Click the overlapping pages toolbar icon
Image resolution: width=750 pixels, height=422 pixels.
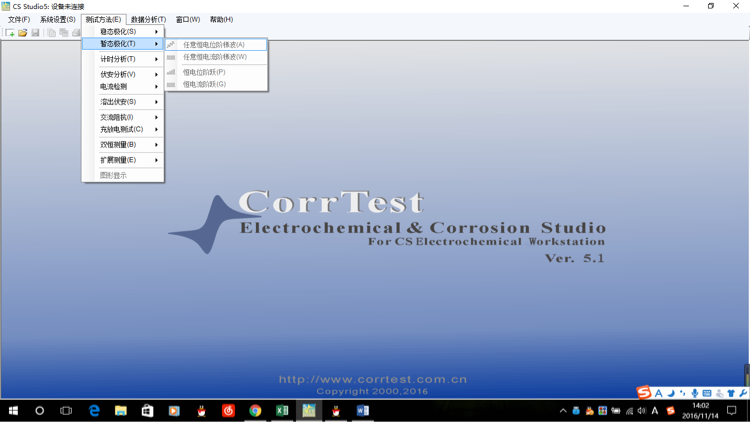tap(64, 33)
